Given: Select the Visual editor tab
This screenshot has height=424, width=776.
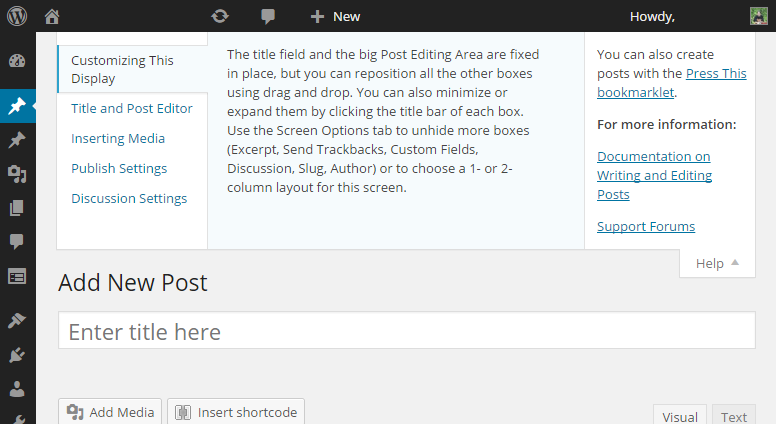Looking at the screenshot, I should tap(680, 416).
